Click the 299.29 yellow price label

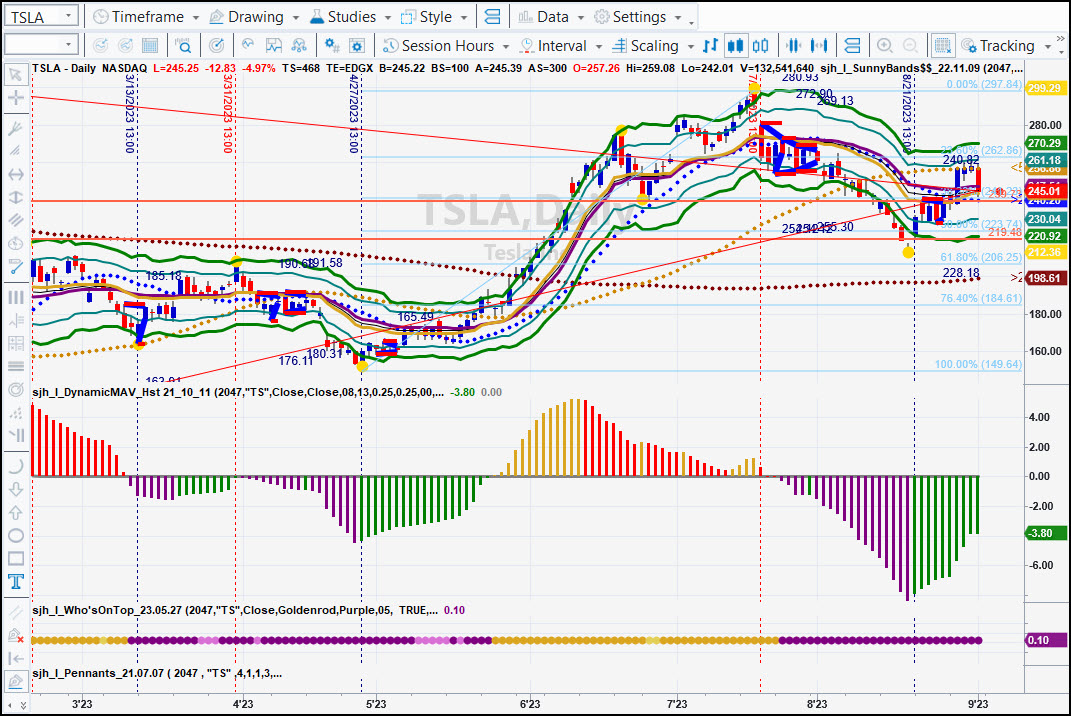(1044, 88)
